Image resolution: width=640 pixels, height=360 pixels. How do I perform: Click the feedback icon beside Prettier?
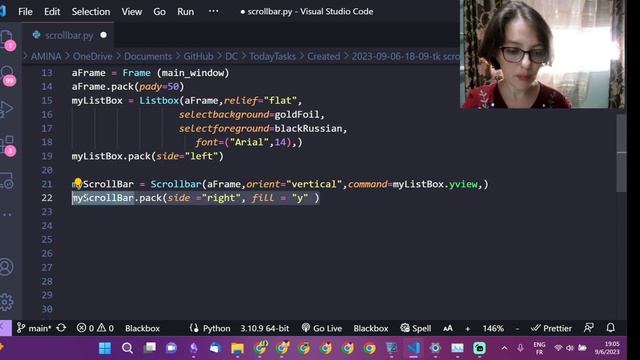click(x=589, y=327)
